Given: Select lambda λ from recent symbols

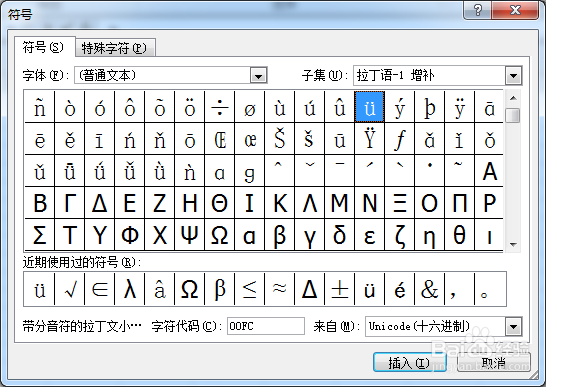Looking at the screenshot, I should (x=130, y=289).
